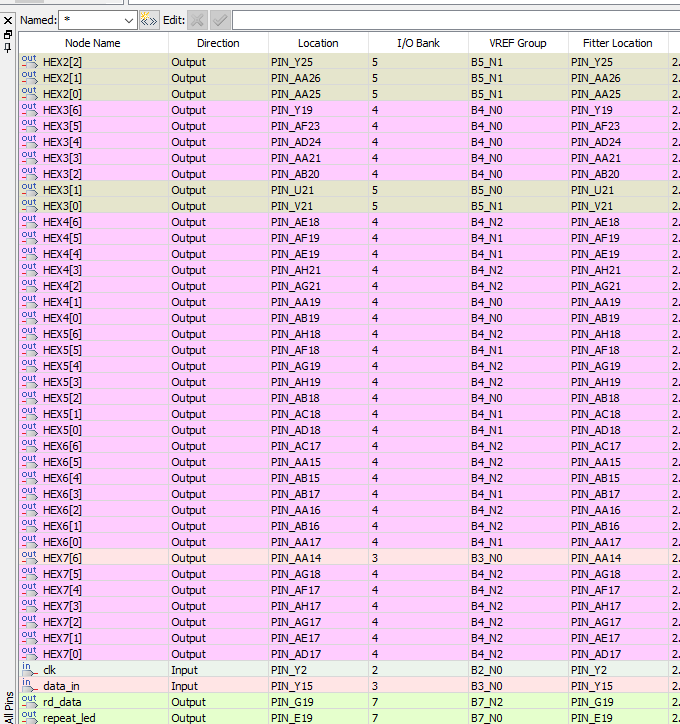The image size is (680, 724).
Task: Click the cancel edit X button
Action: [197, 20]
